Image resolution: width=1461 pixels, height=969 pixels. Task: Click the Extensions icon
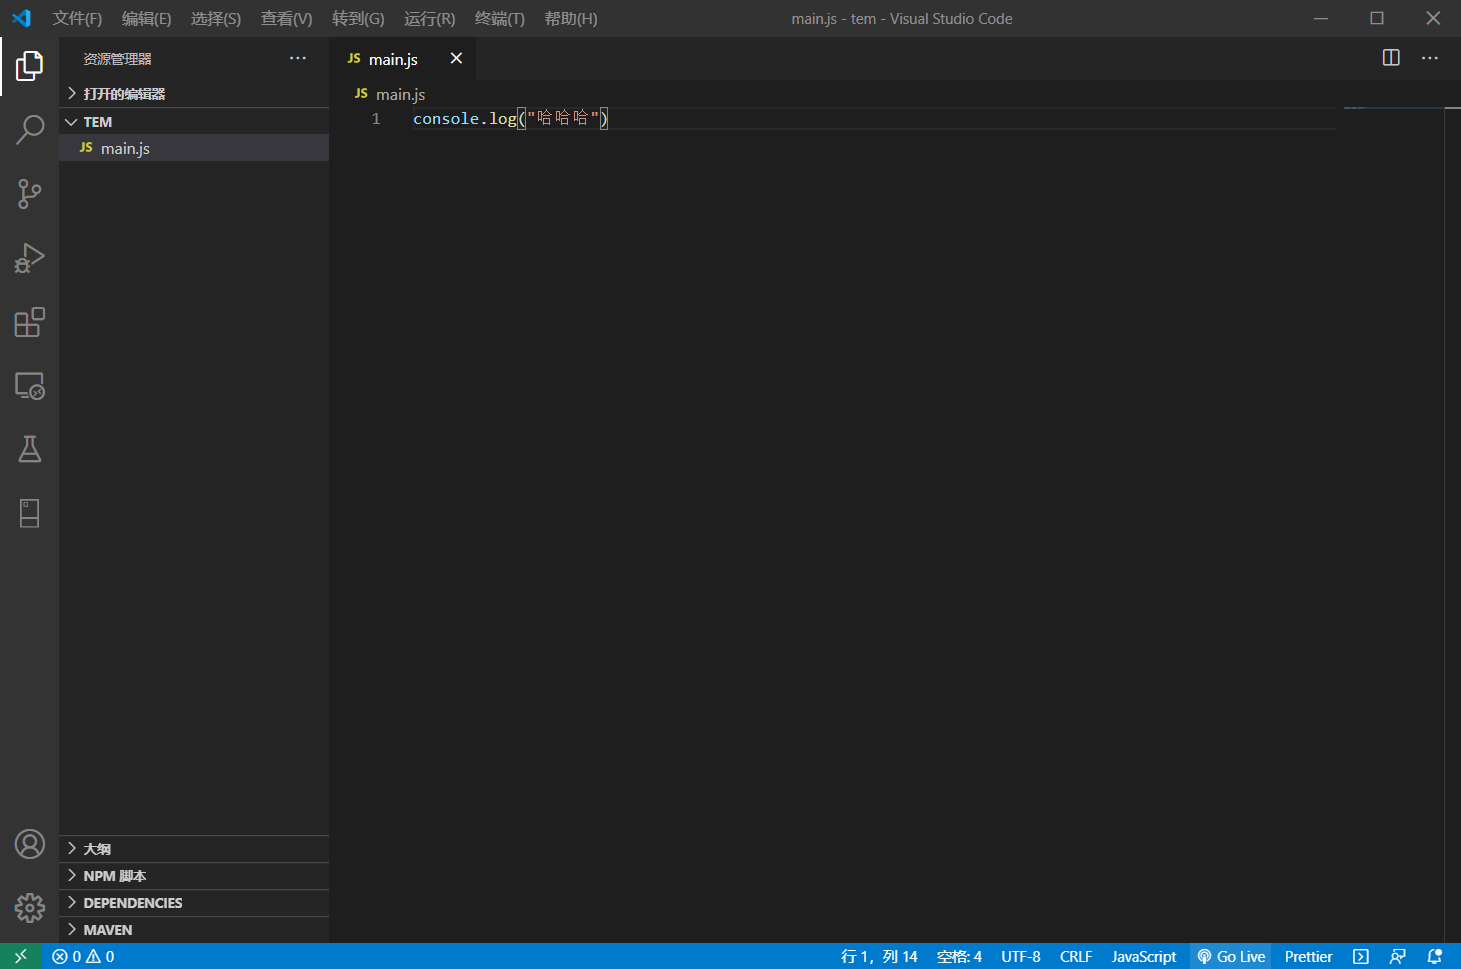click(x=29, y=321)
